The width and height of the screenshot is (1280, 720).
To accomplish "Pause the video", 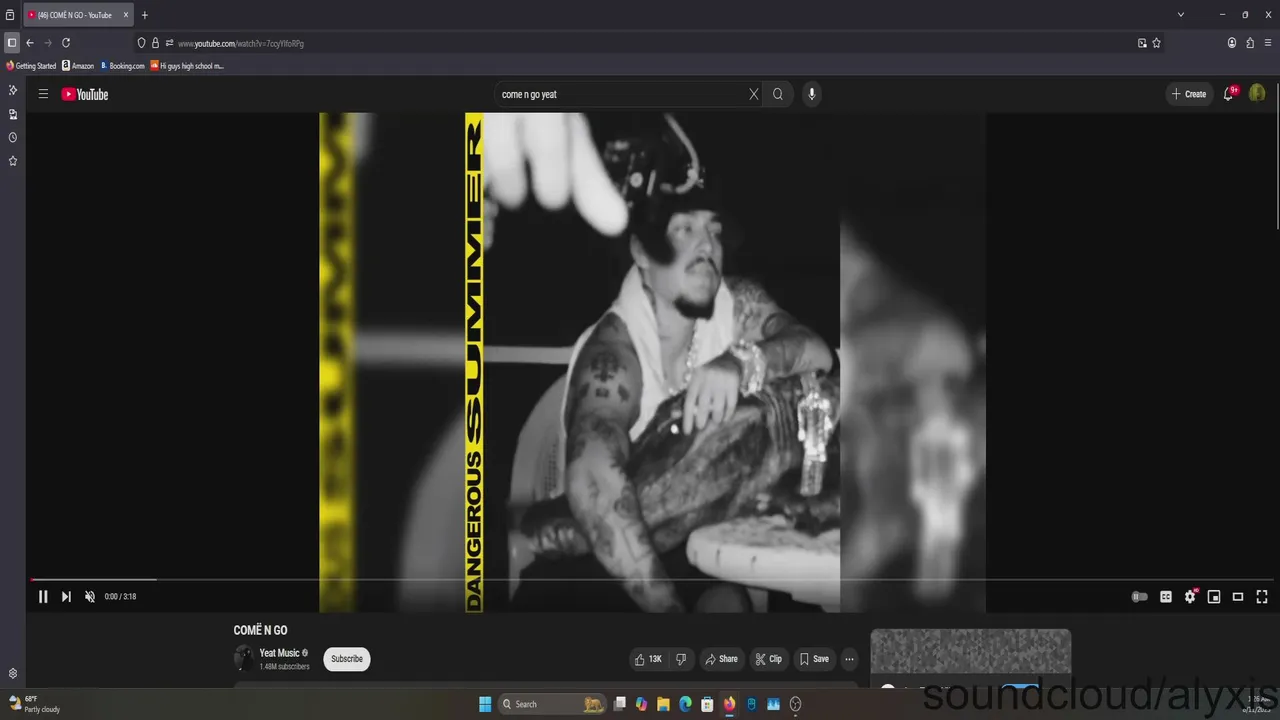I will click(x=43, y=596).
